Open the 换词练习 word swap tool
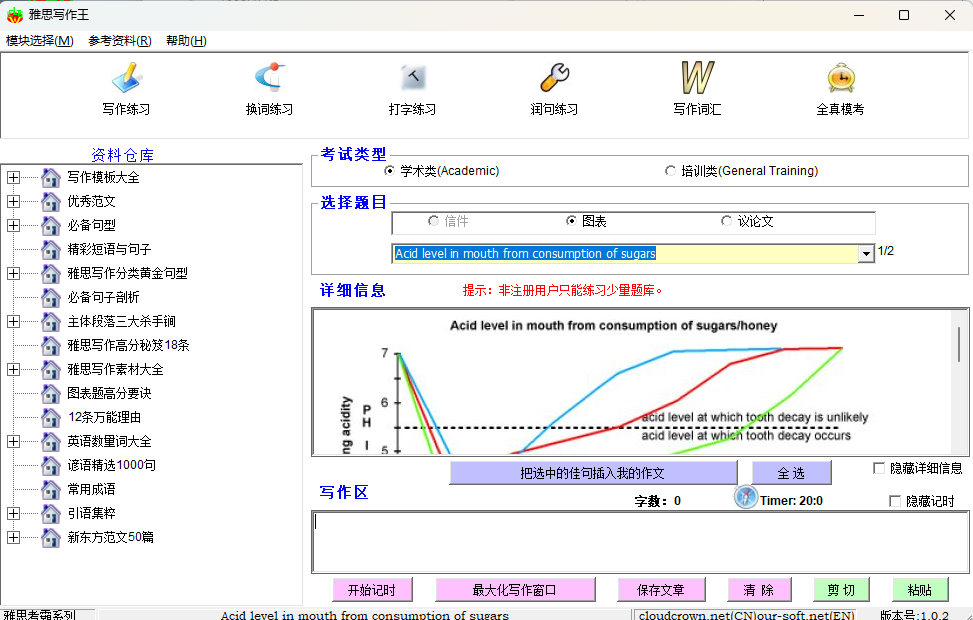This screenshot has height=620, width=973. point(269,79)
